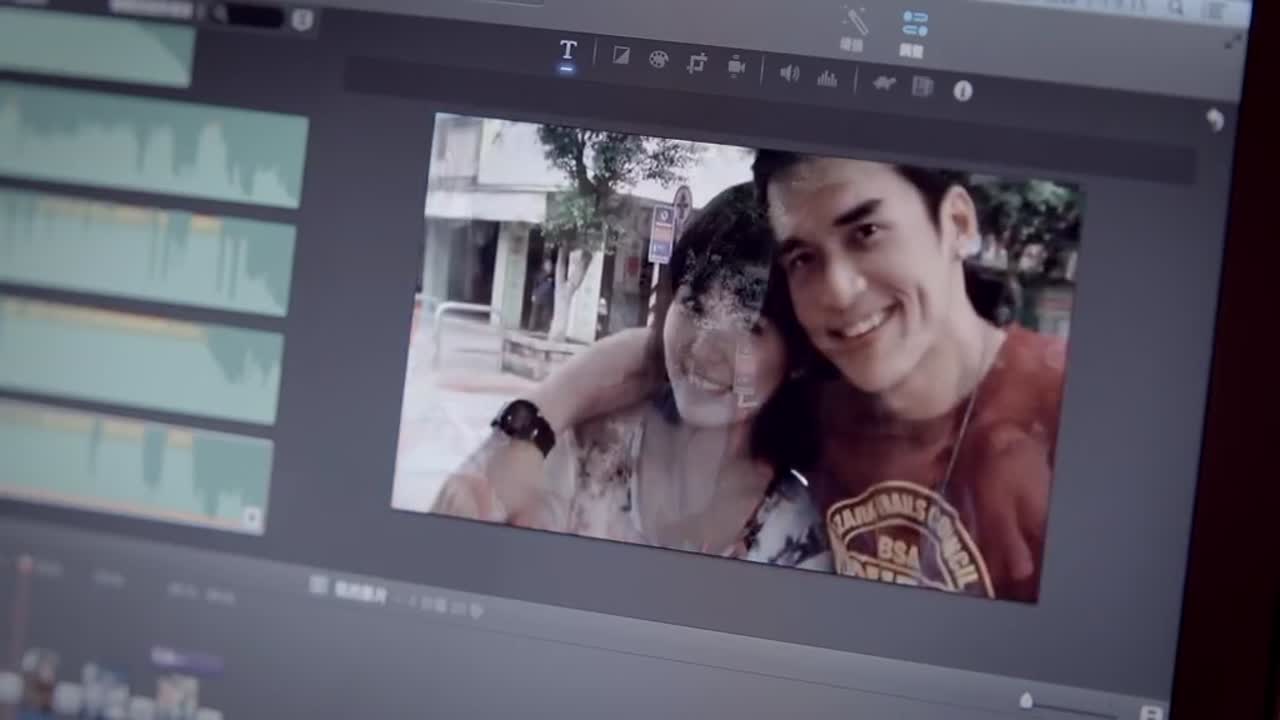Open the color correction palette
The image size is (1280, 720).
[658, 59]
